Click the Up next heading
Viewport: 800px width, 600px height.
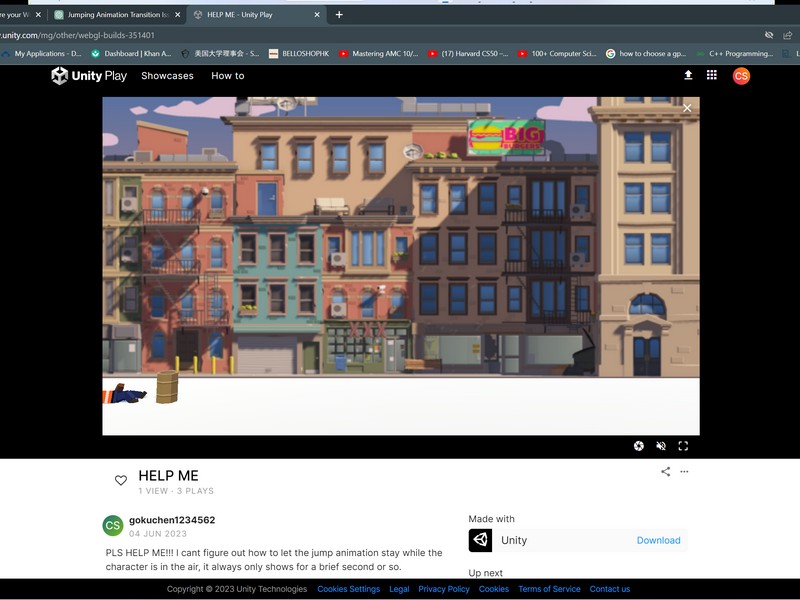(x=485, y=573)
